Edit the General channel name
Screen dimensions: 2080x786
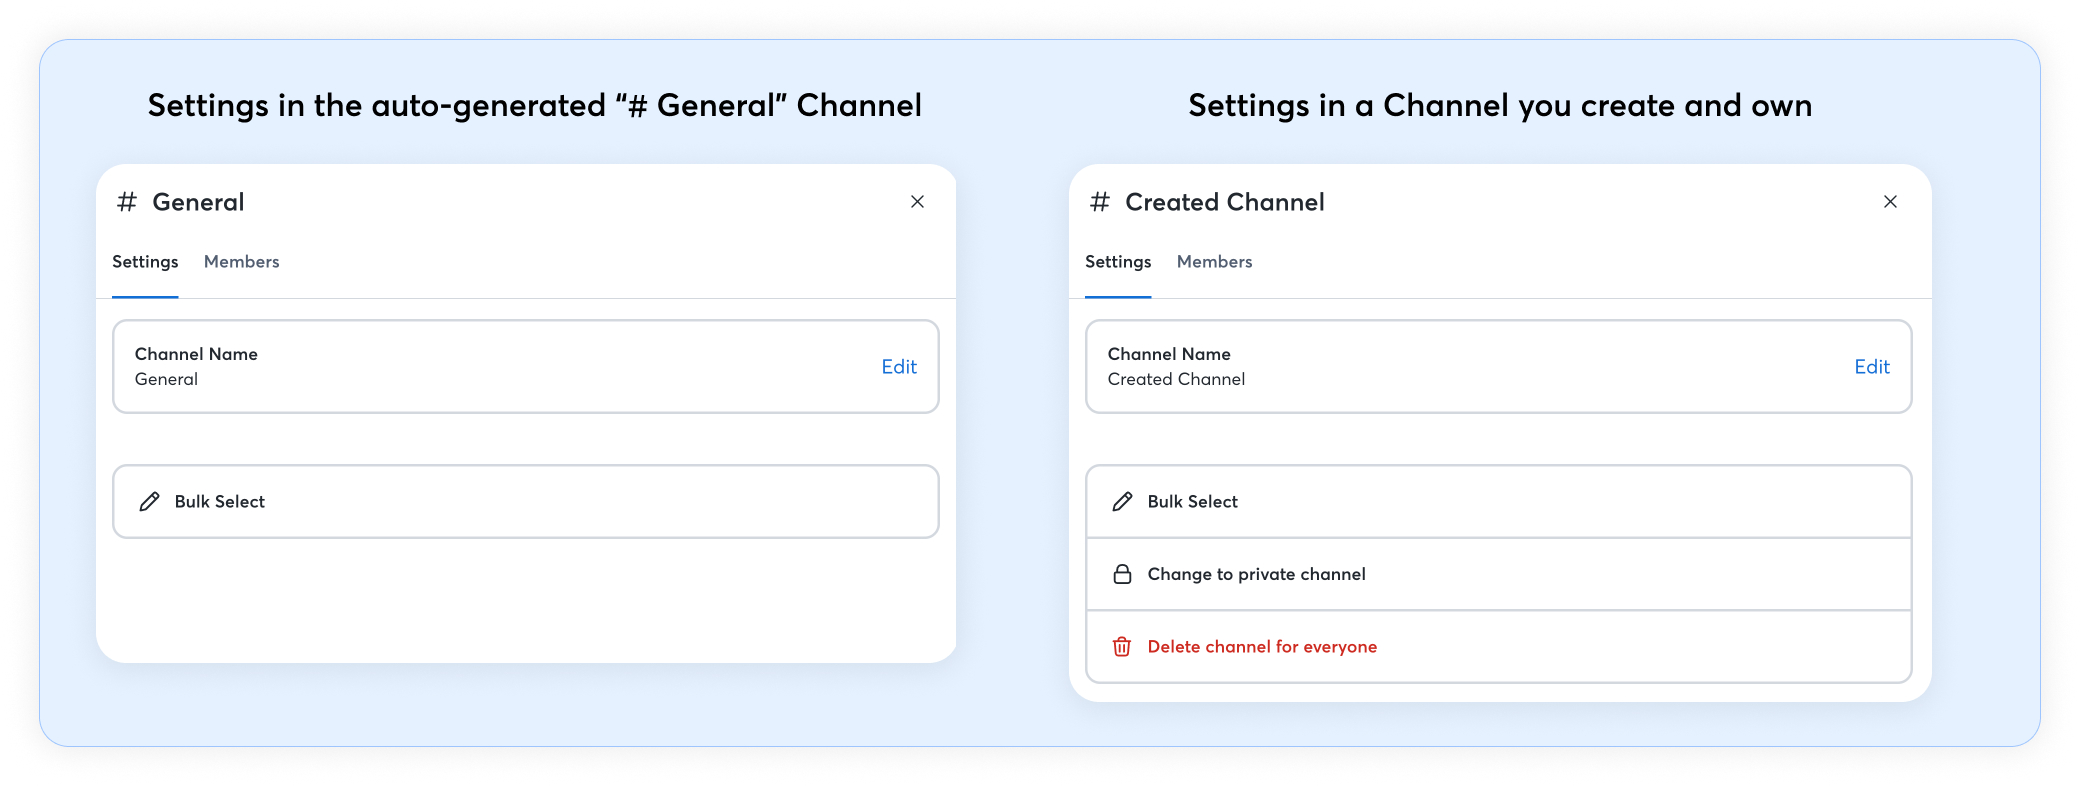[898, 367]
